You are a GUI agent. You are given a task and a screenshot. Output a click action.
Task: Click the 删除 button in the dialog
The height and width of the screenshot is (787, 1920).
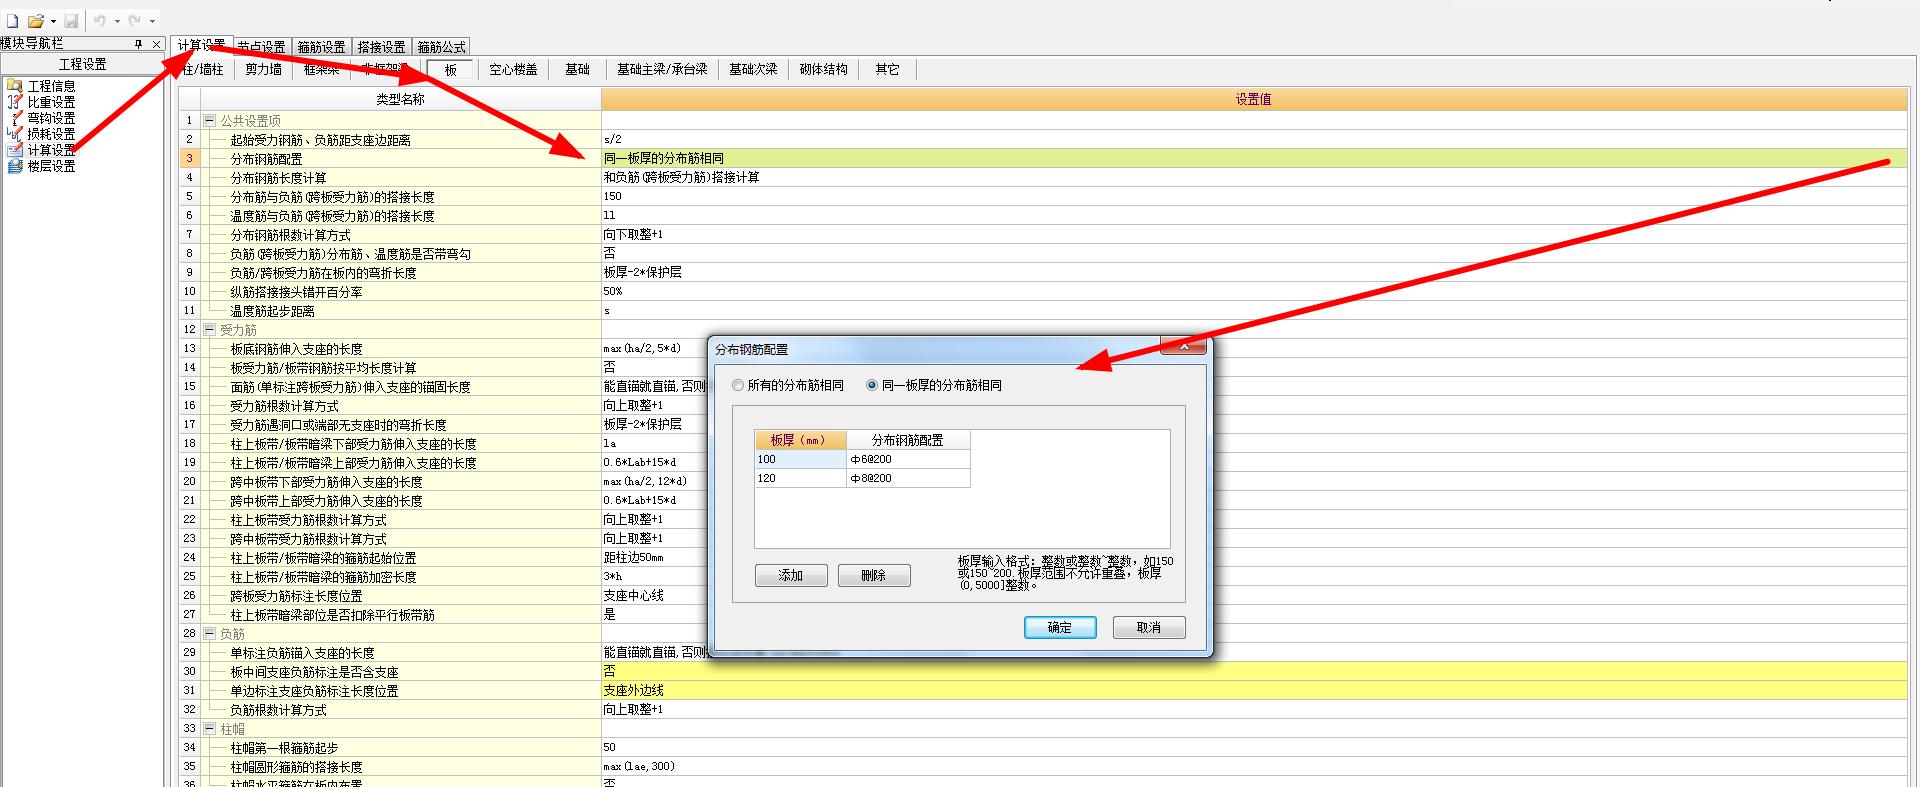pyautogui.click(x=873, y=576)
